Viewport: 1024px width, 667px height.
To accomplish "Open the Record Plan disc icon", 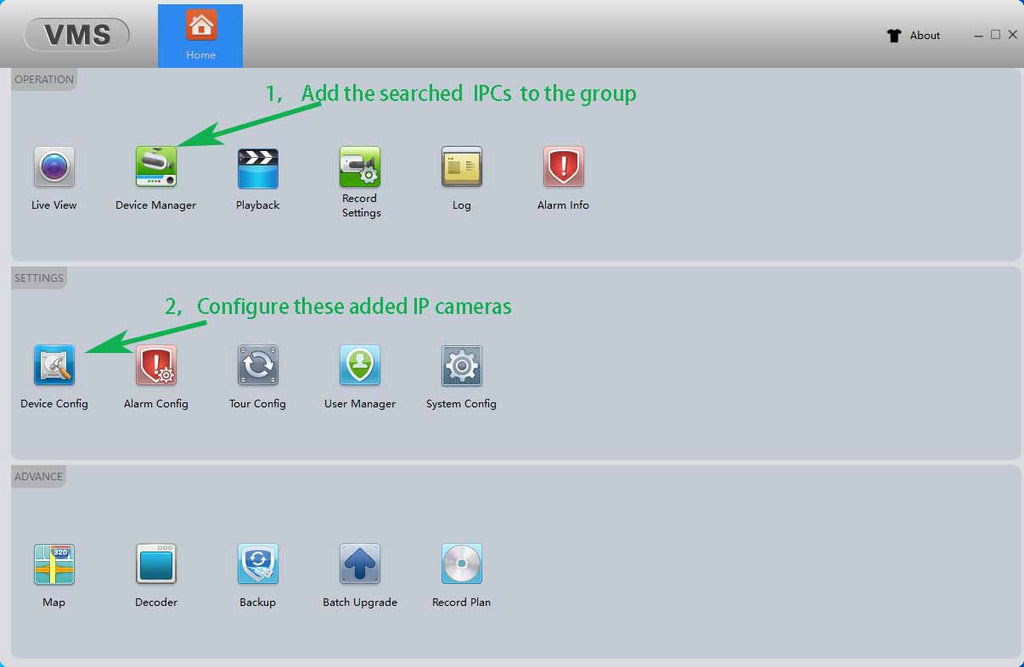I will [x=462, y=564].
